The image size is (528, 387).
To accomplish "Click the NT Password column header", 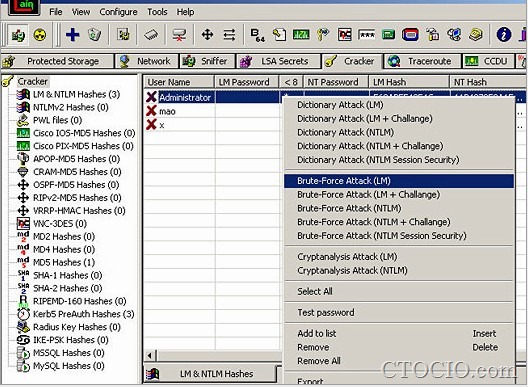I will coord(336,82).
